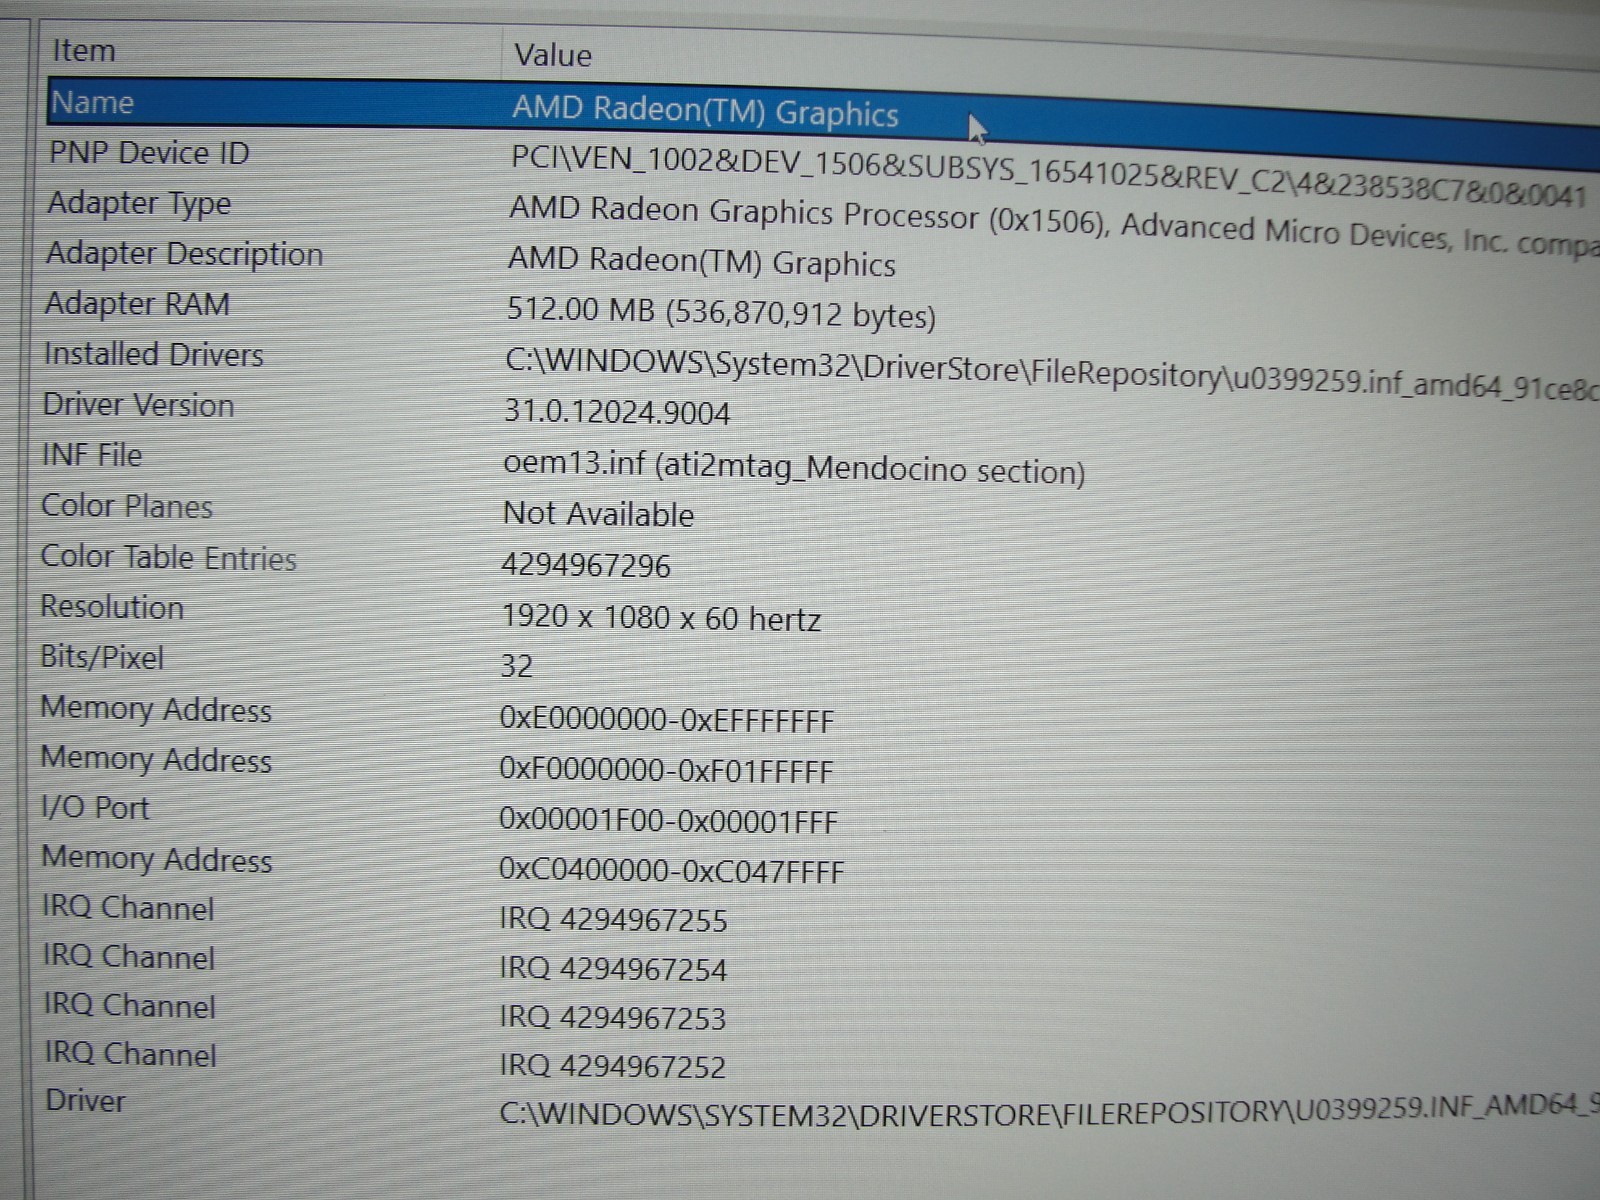Click the Value column header
The image size is (1600, 1200).
coord(552,54)
